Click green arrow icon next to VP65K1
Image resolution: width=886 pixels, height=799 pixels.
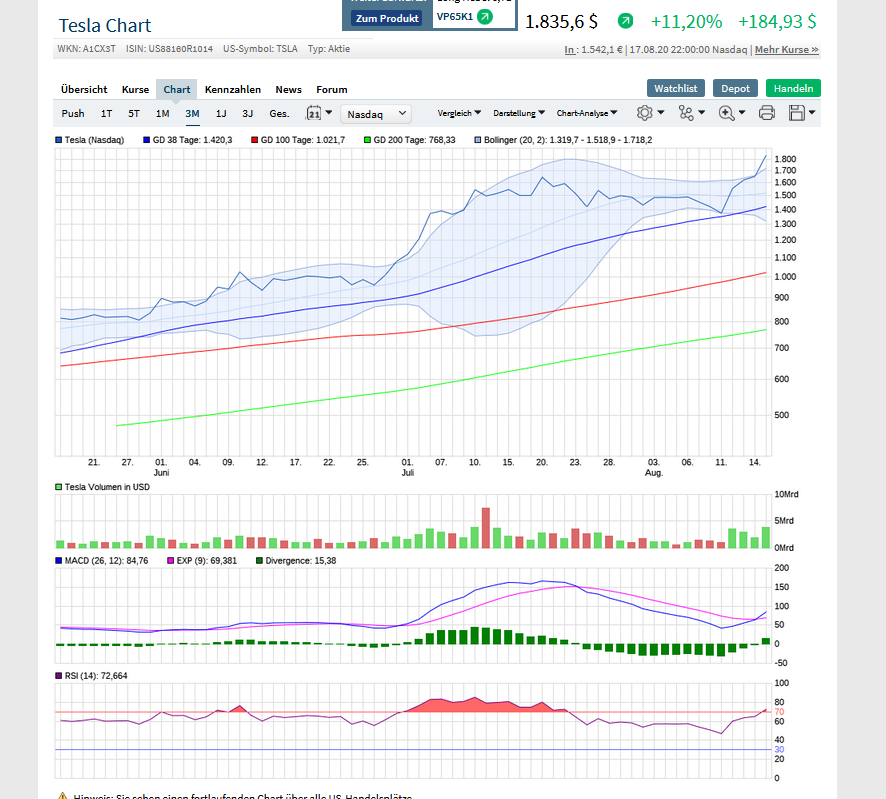pos(484,17)
